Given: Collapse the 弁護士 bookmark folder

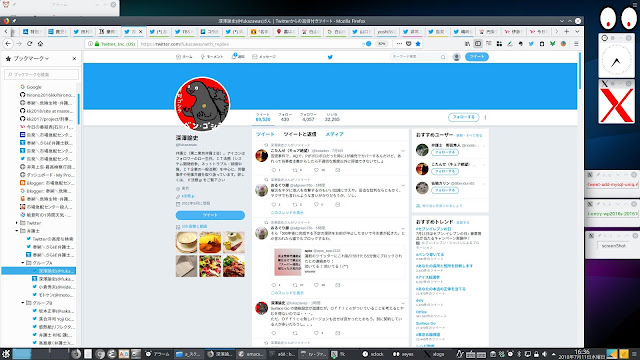Looking at the screenshot, I should point(17,231).
